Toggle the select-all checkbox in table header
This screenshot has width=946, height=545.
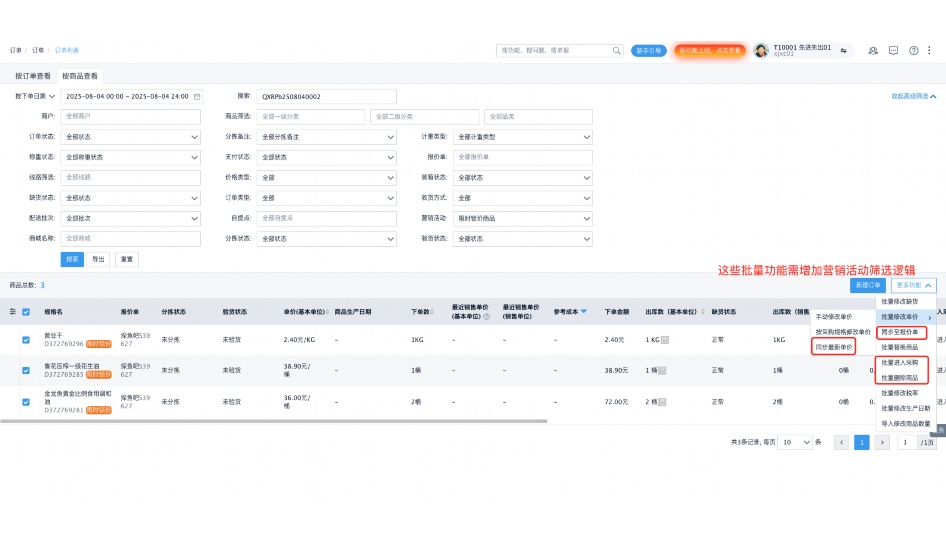pyautogui.click(x=26, y=311)
